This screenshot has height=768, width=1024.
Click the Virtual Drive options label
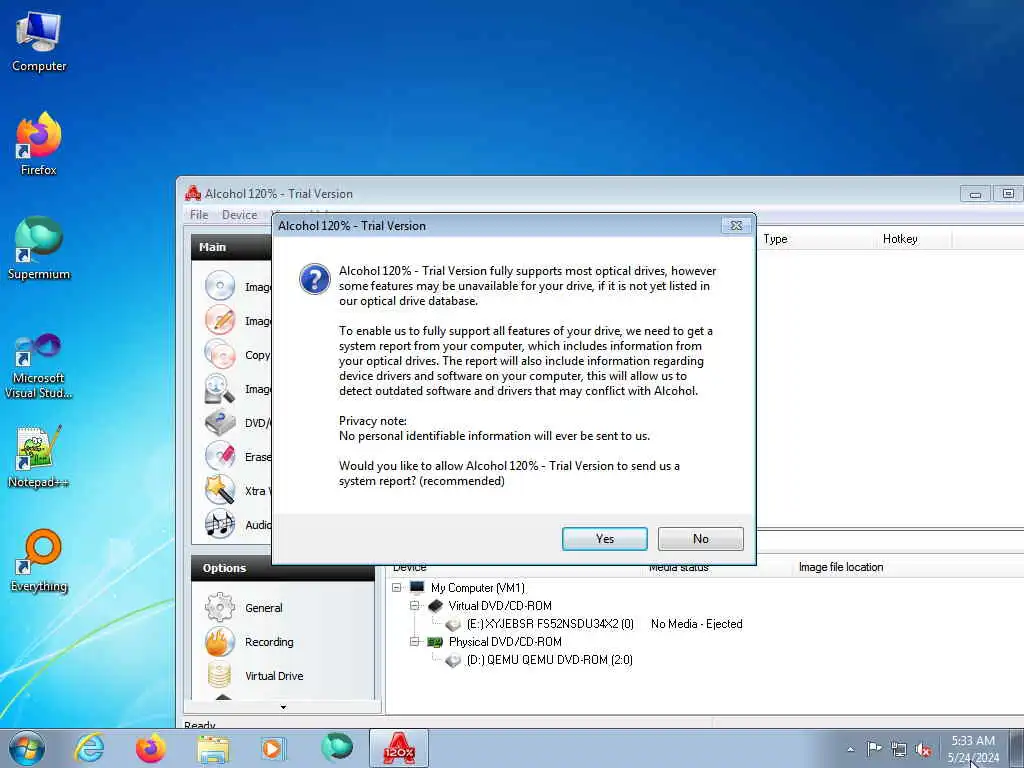274,676
